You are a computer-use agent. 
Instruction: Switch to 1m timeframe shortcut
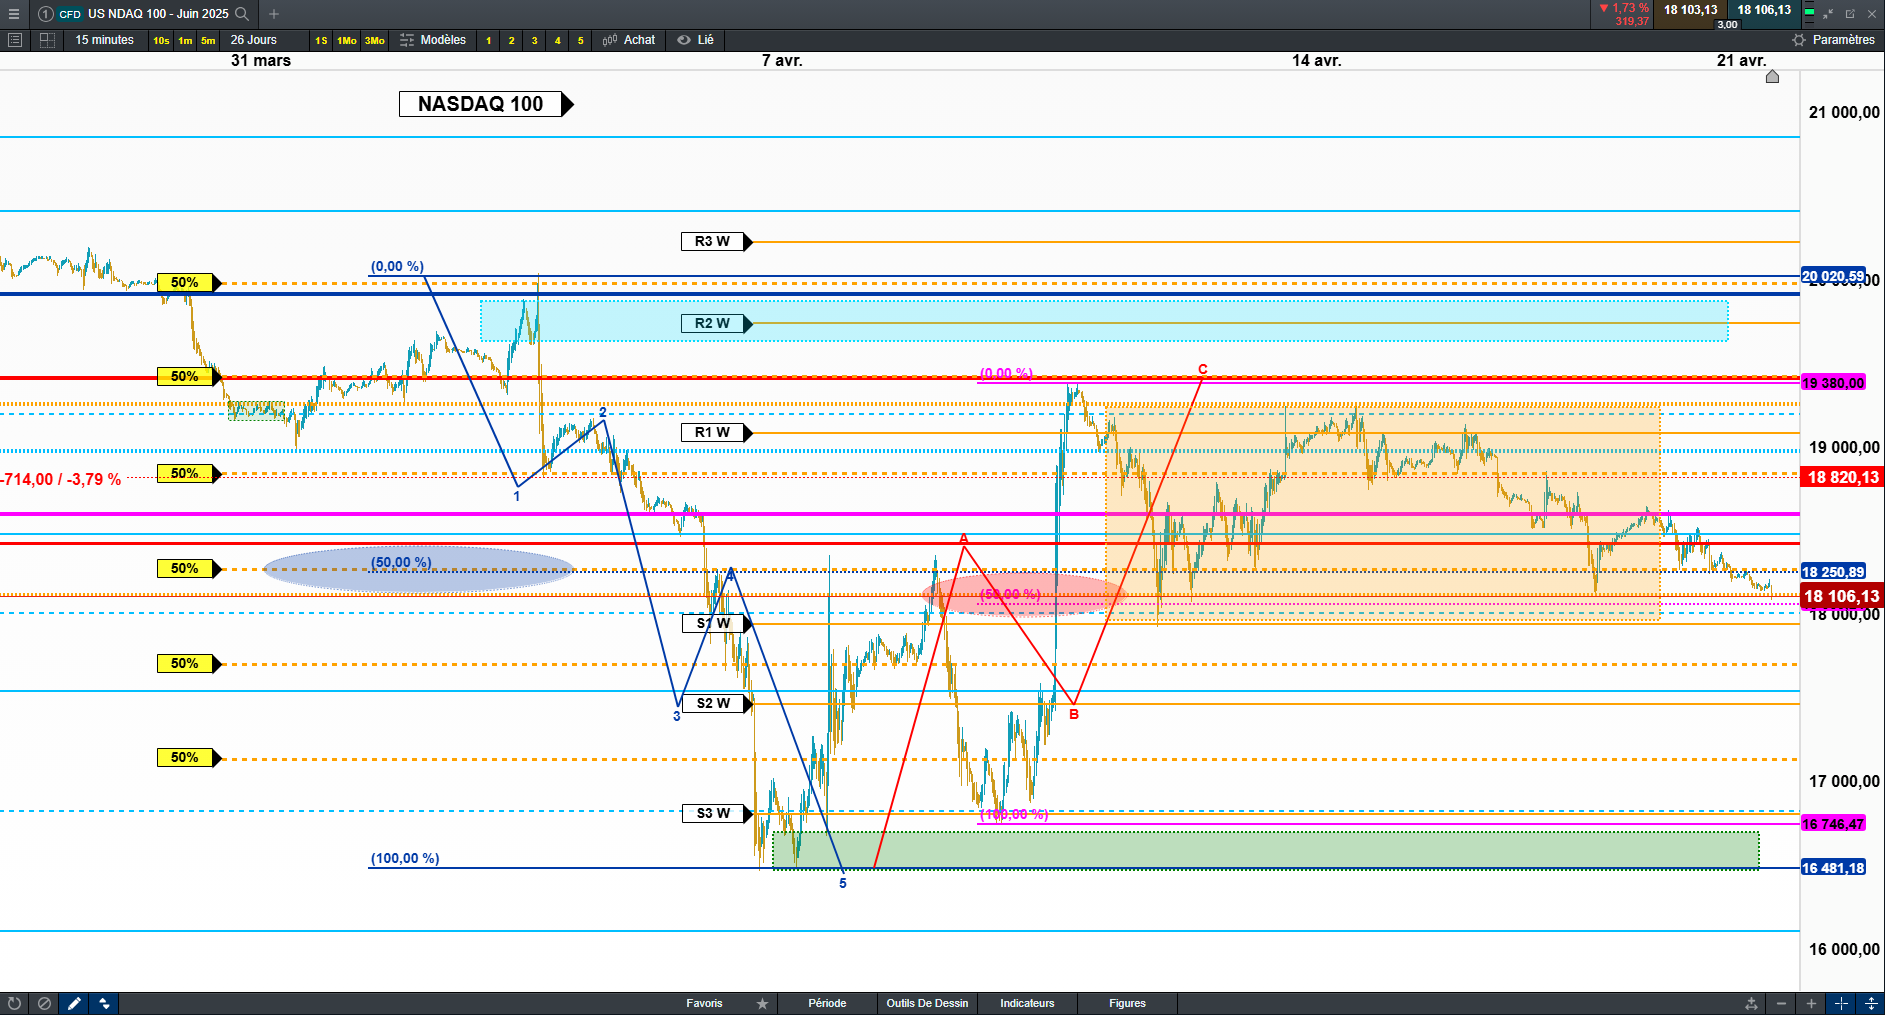pyautogui.click(x=185, y=41)
